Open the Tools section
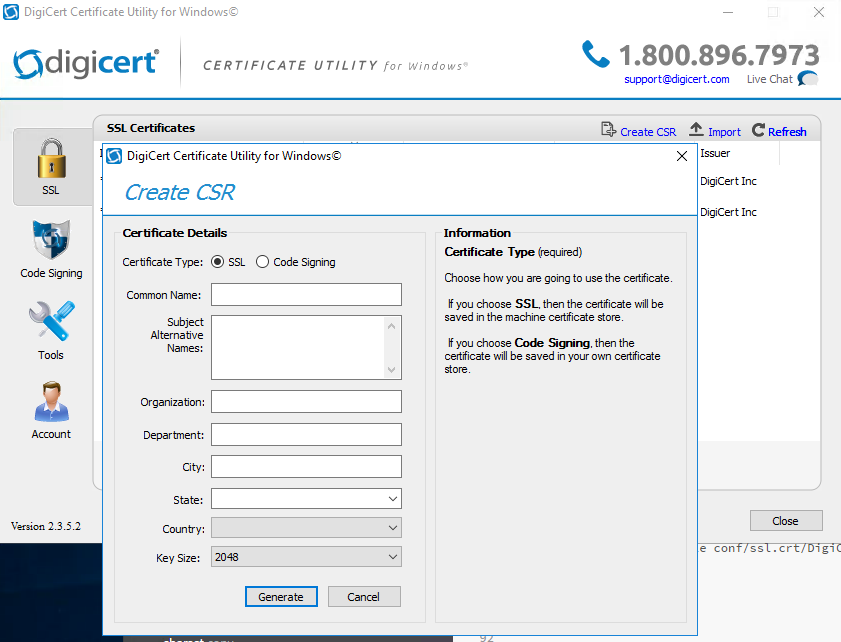This screenshot has height=642, width=841. [51, 330]
